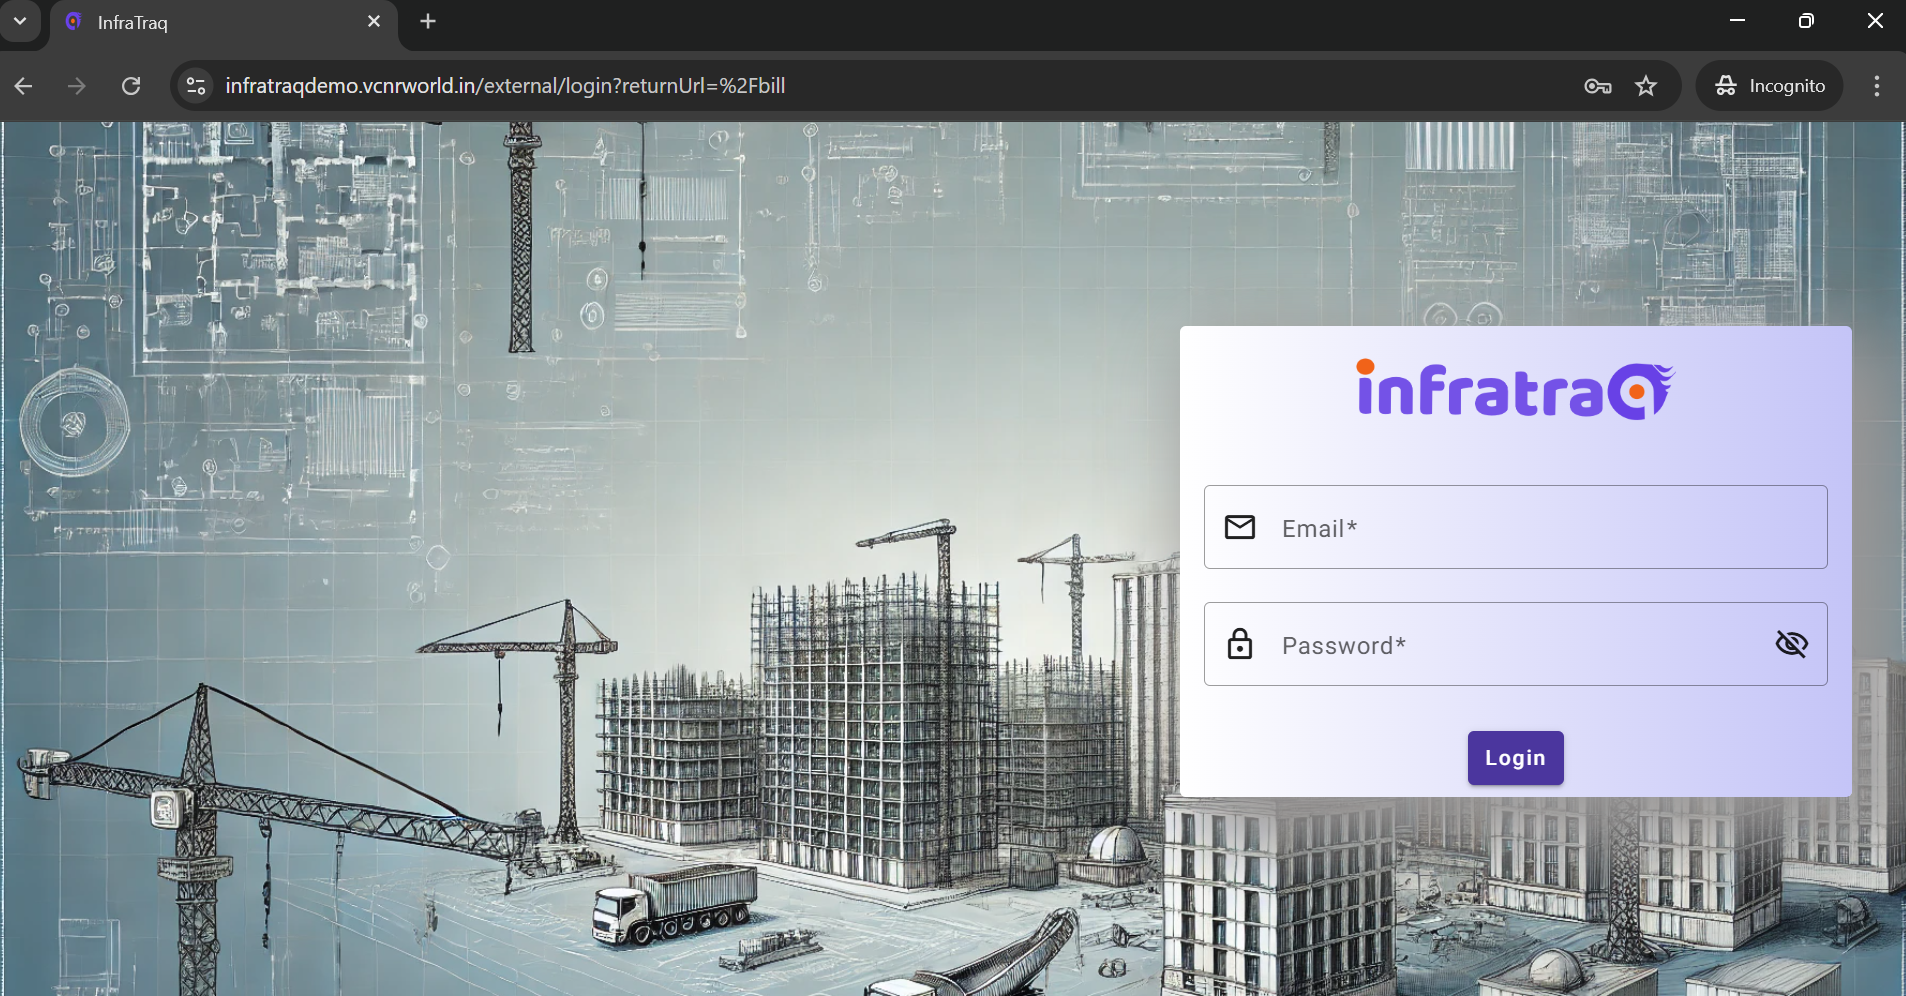Click the infratraq logo
This screenshot has width=1906, height=996.
1515,389
